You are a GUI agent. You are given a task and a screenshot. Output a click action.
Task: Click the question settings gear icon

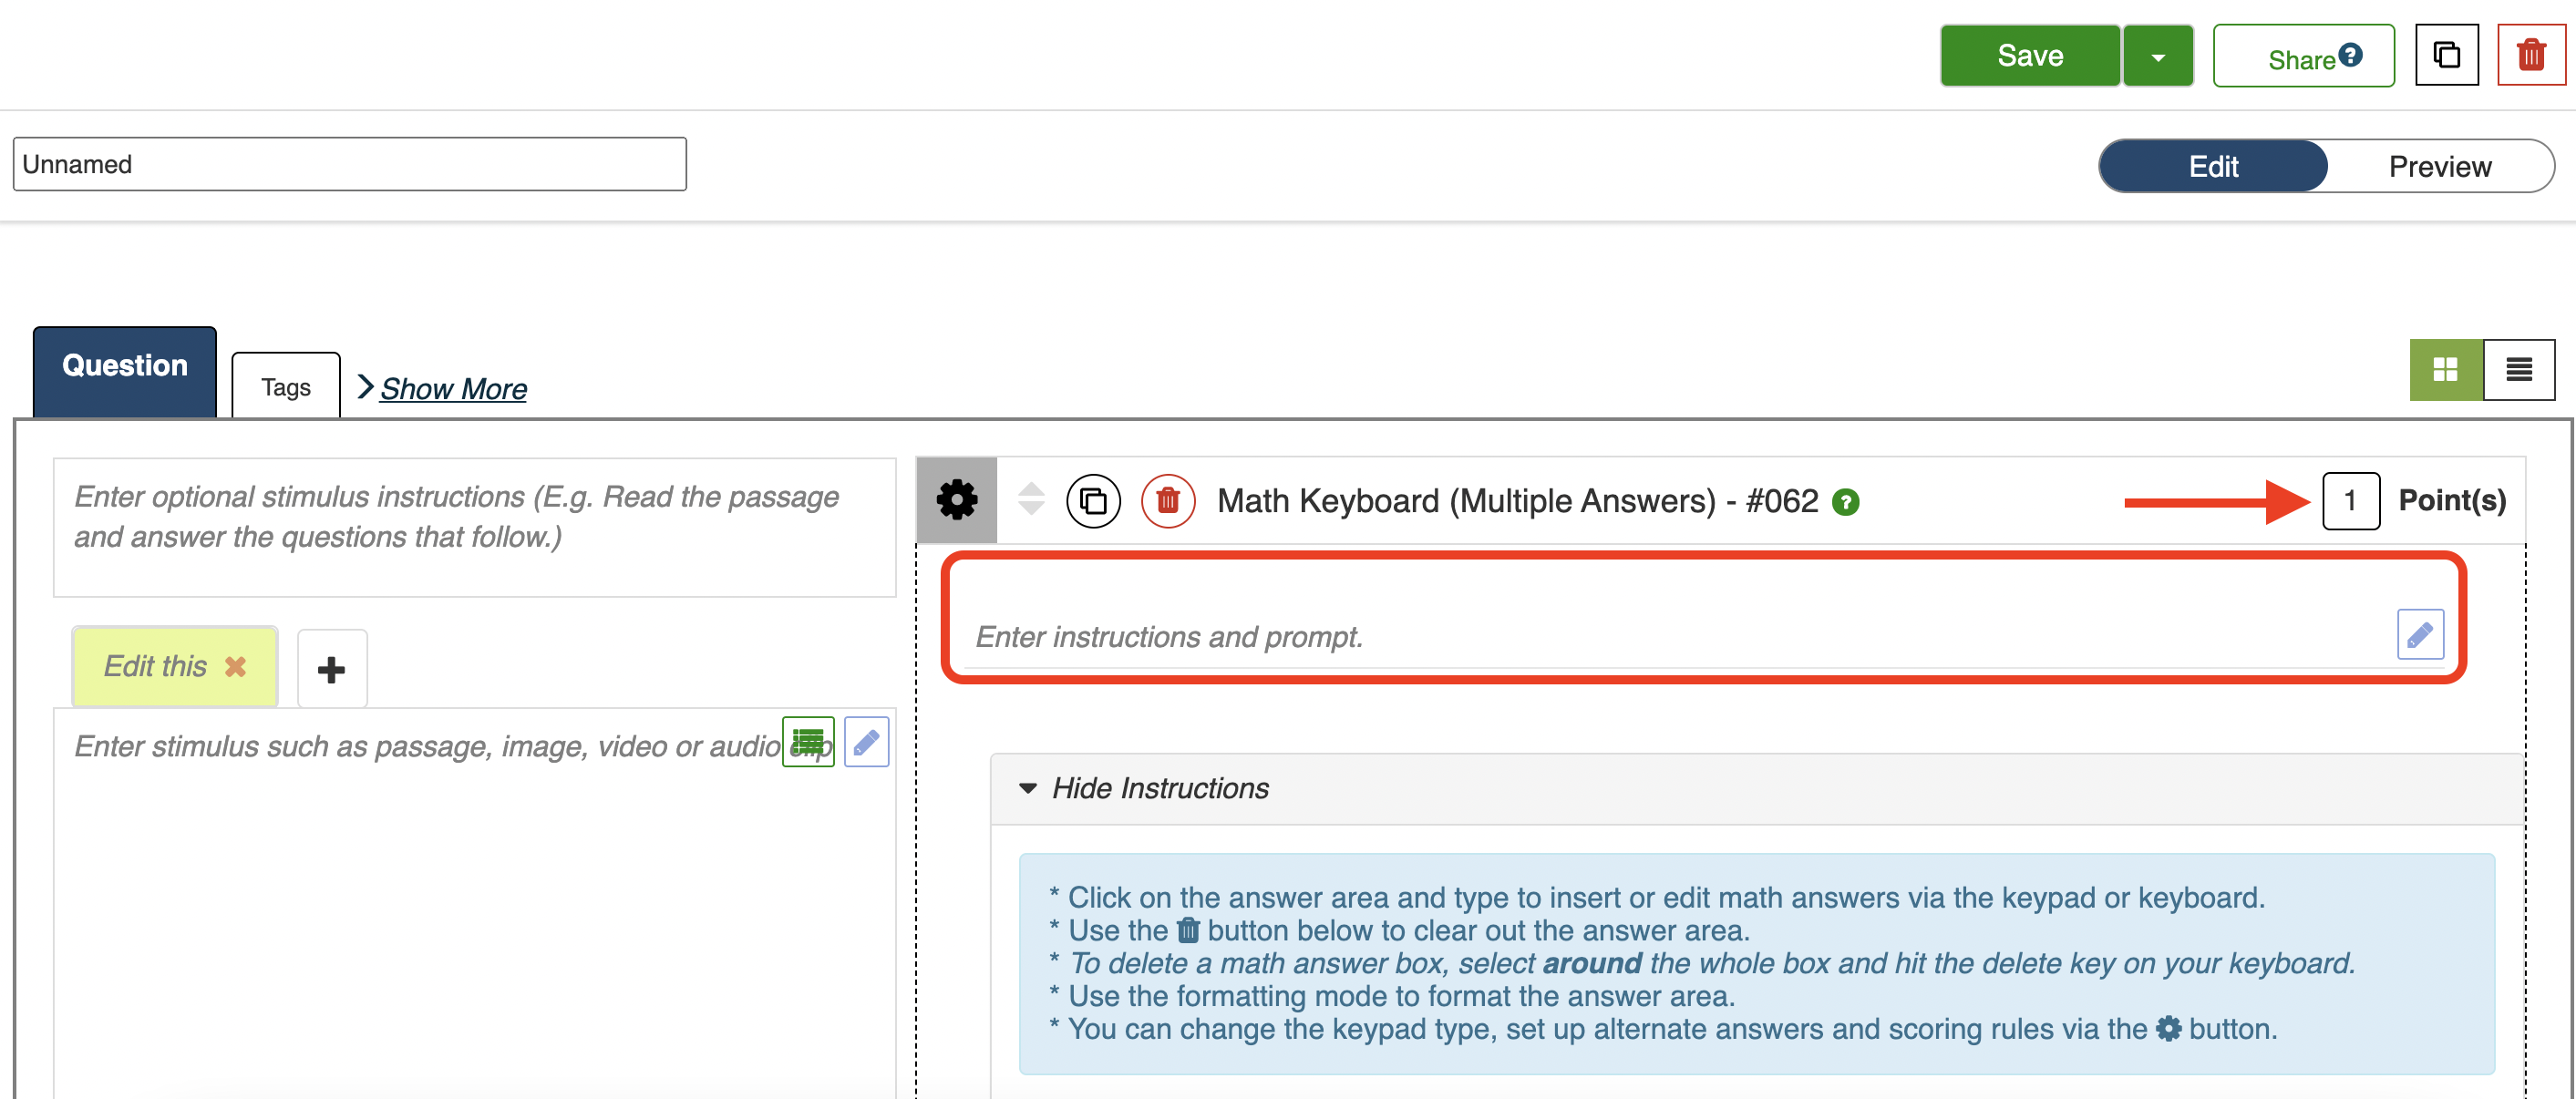pyautogui.click(x=956, y=500)
